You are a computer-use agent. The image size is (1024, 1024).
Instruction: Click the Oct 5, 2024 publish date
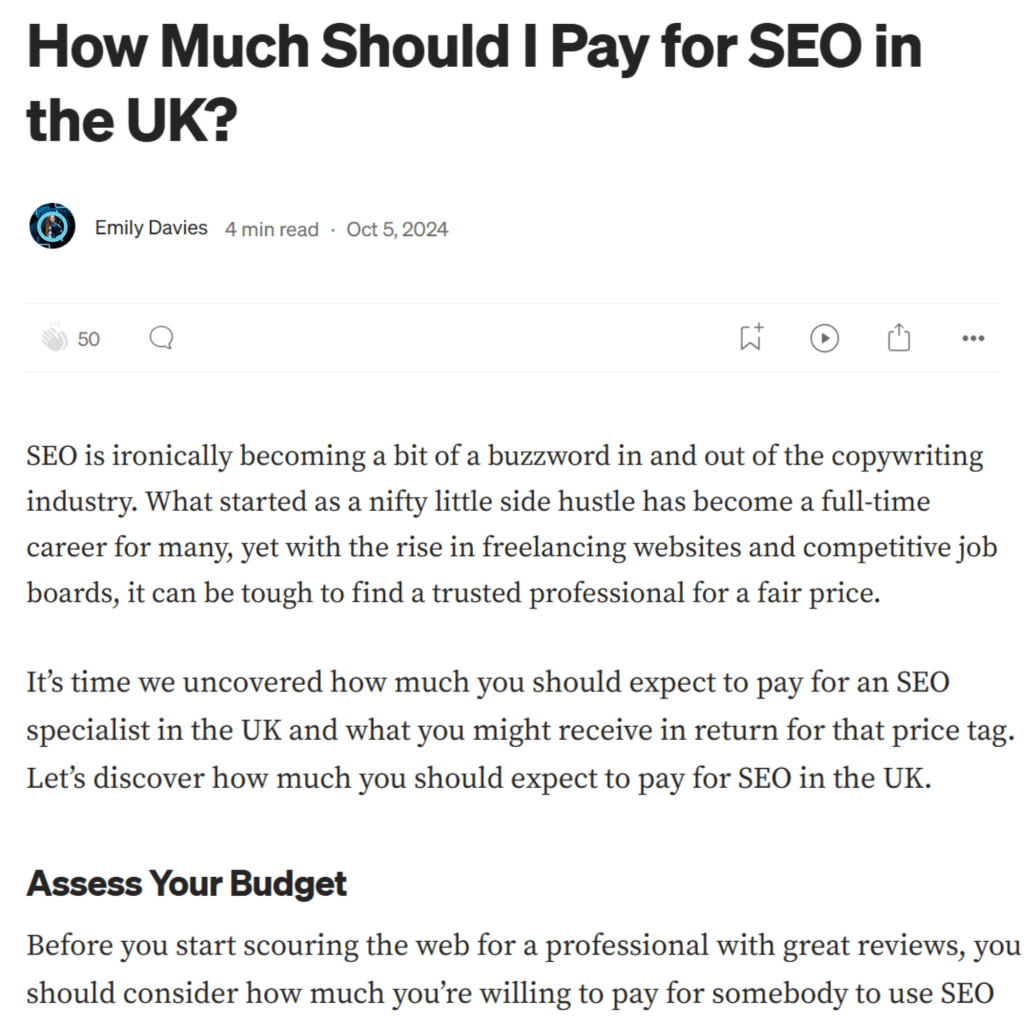pyautogui.click(x=397, y=229)
